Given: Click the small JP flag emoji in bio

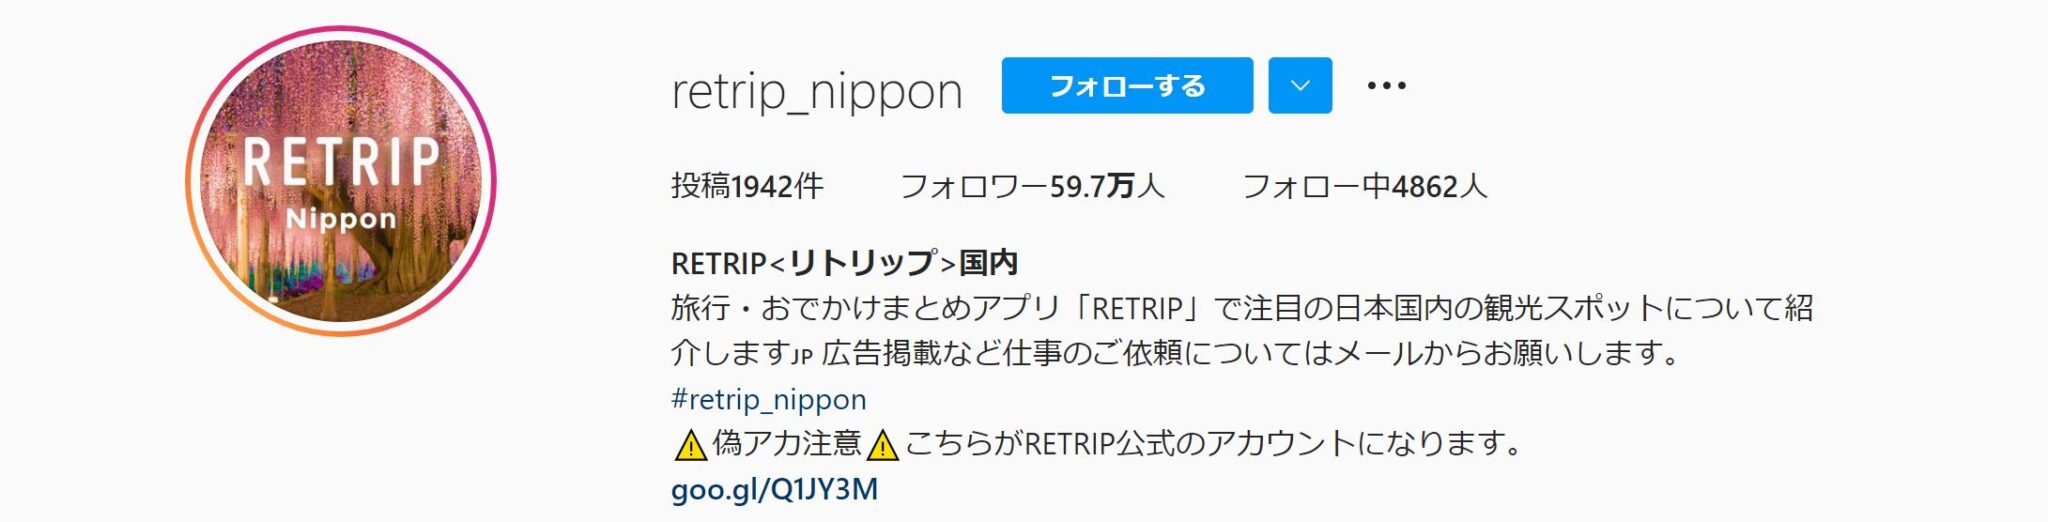Looking at the screenshot, I should (802, 355).
